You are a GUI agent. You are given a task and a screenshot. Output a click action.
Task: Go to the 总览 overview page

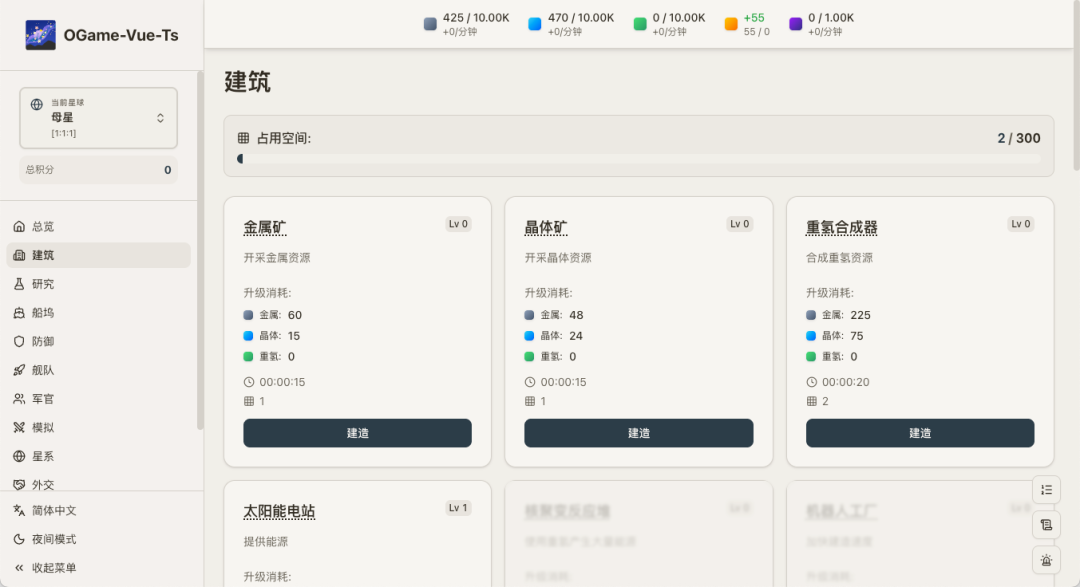click(43, 227)
